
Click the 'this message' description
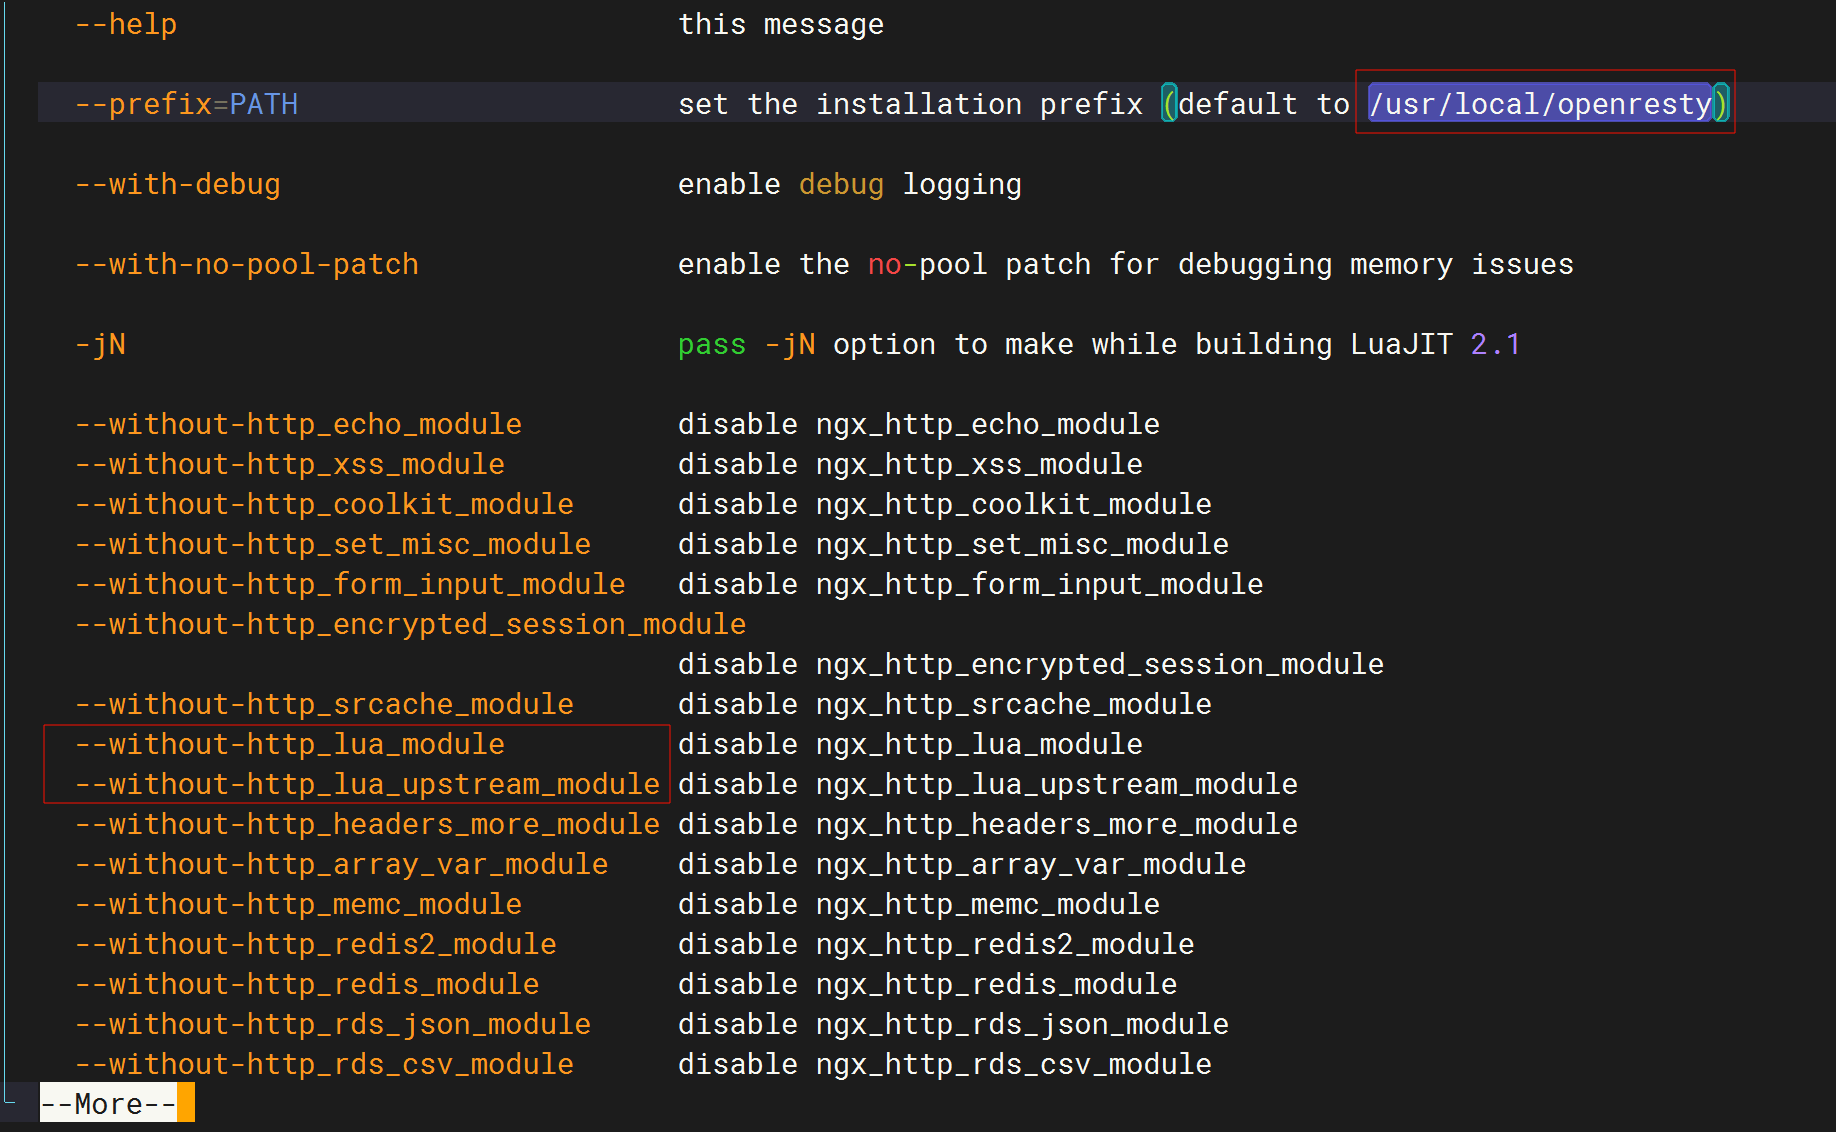(x=781, y=24)
